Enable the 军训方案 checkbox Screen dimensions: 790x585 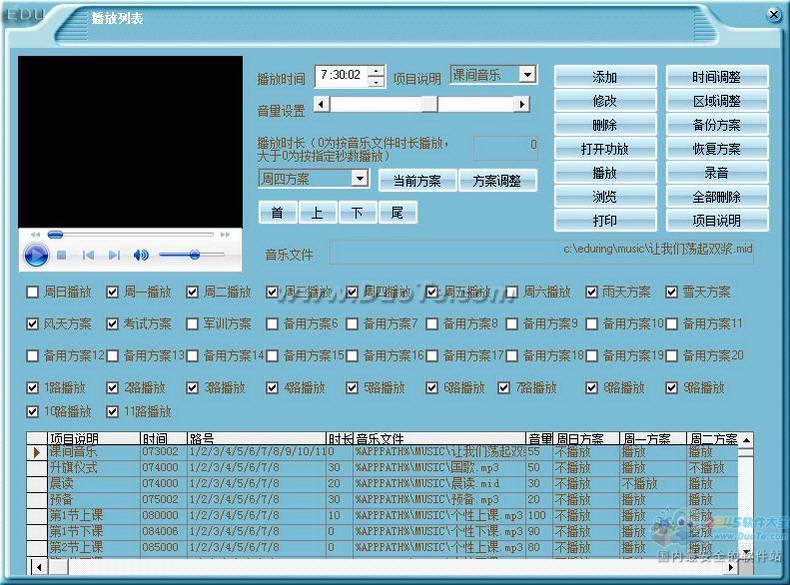pos(193,324)
